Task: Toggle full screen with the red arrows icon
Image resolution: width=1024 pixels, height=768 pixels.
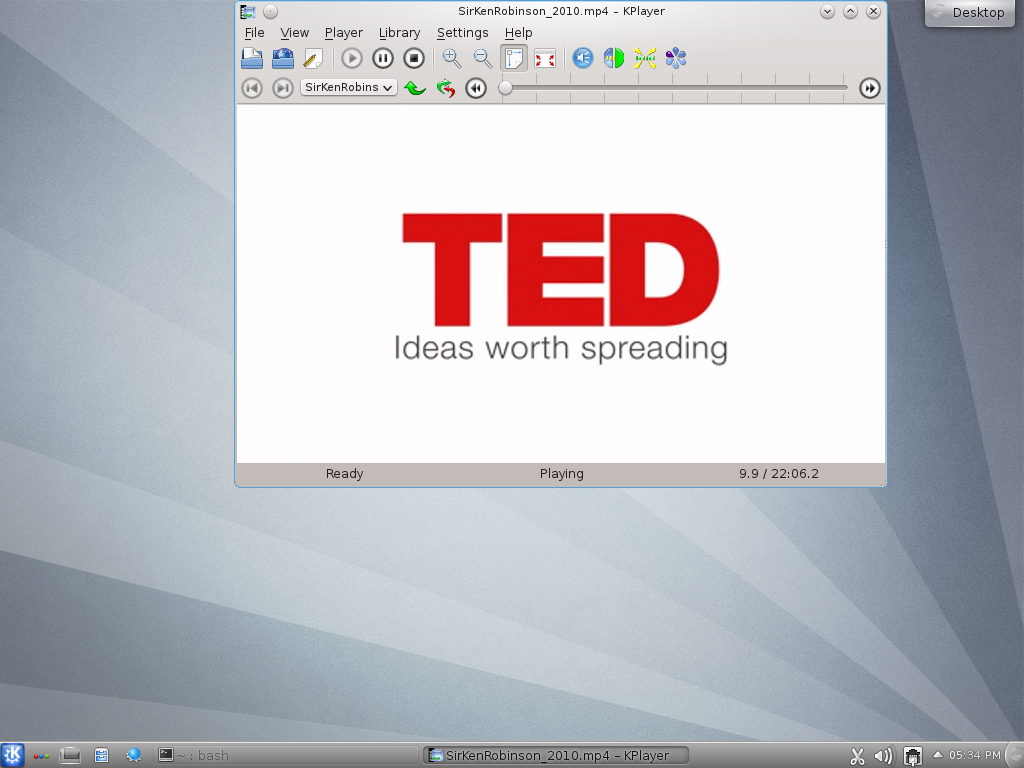Action: (x=545, y=58)
